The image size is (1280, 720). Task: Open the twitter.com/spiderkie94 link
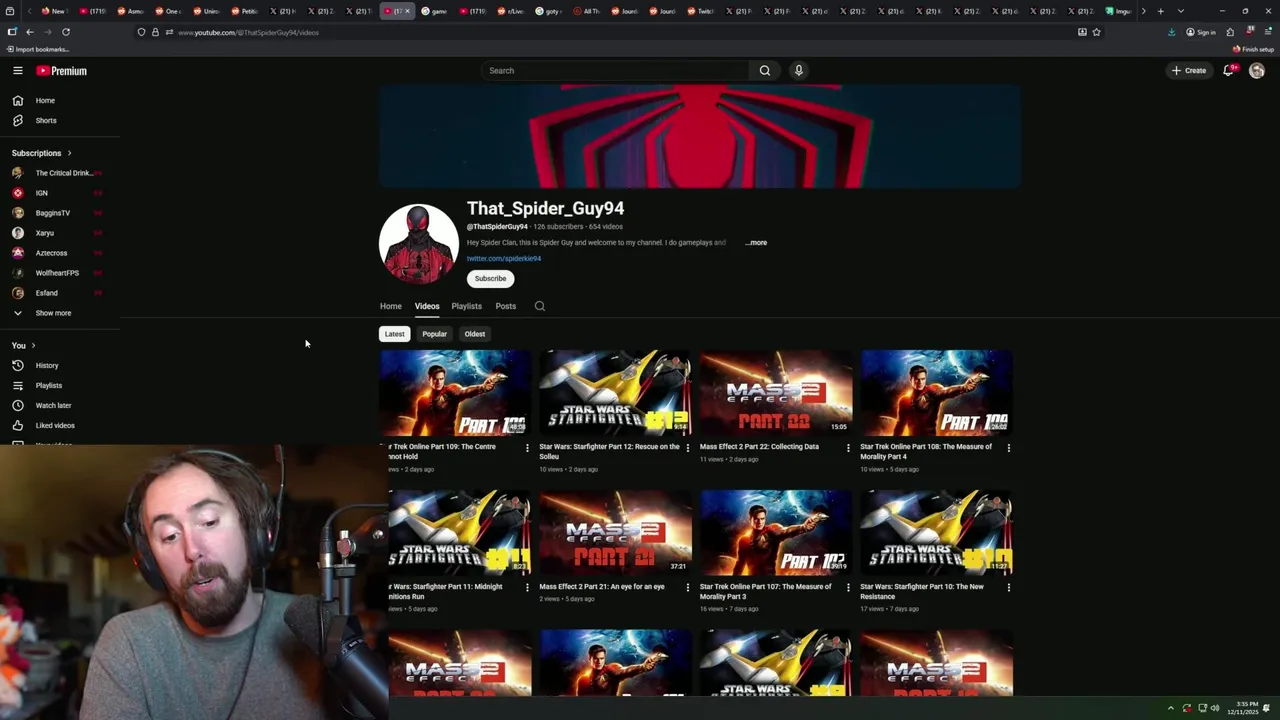(504, 258)
